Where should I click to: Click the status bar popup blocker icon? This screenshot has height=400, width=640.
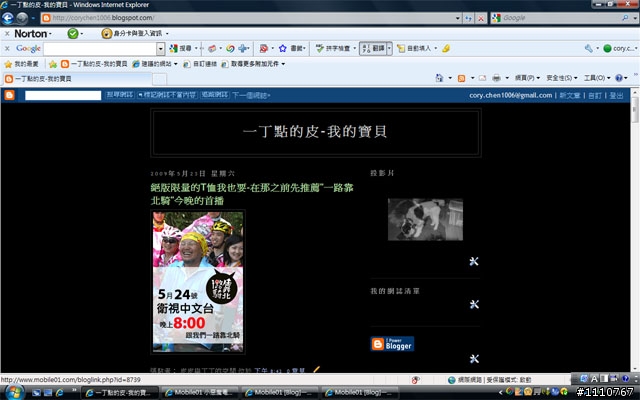415,380
